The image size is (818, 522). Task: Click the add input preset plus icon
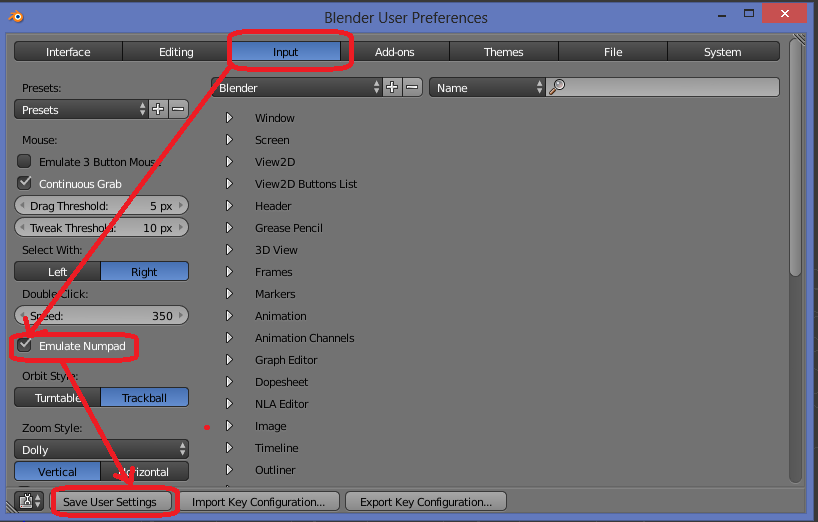click(x=158, y=109)
